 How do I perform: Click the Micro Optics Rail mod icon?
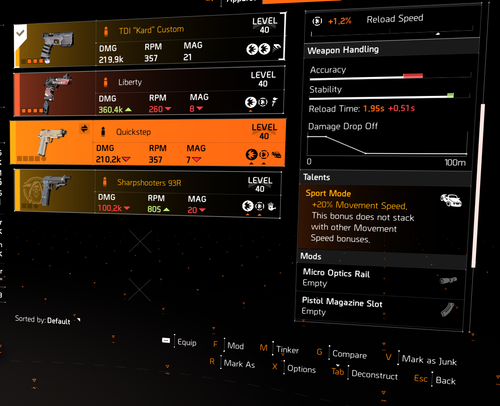(448, 280)
